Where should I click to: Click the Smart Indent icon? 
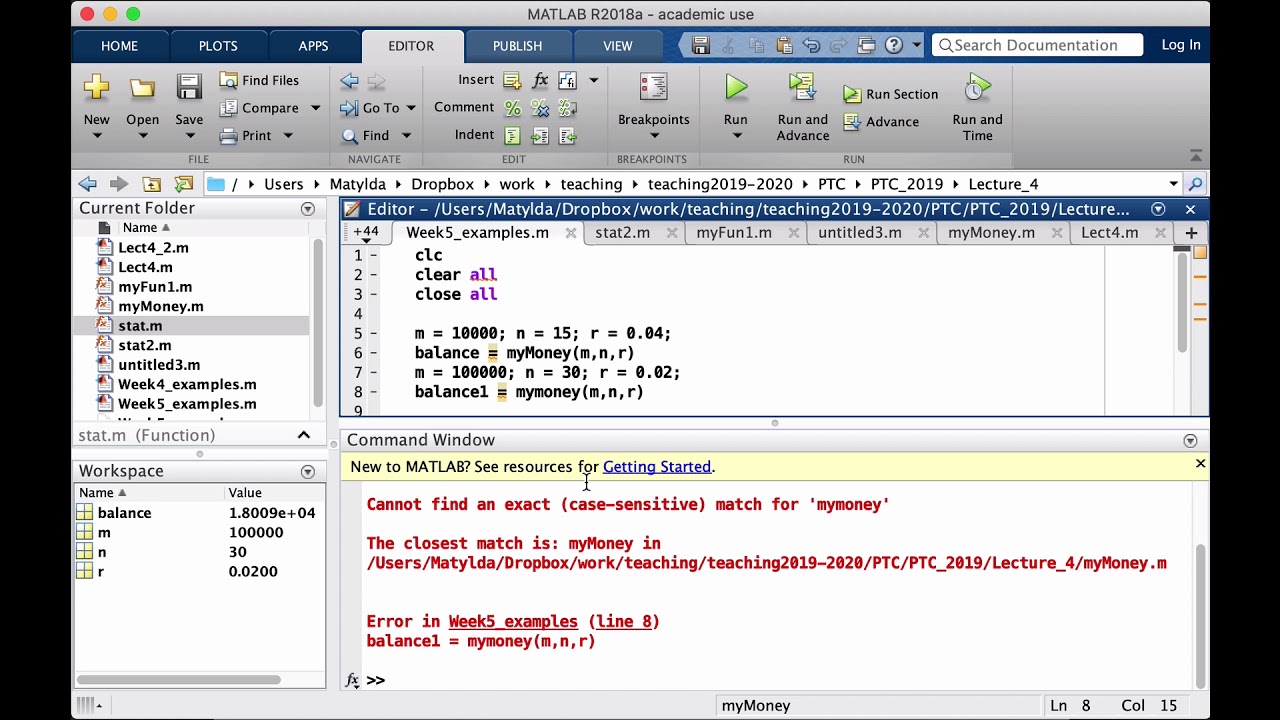point(512,136)
